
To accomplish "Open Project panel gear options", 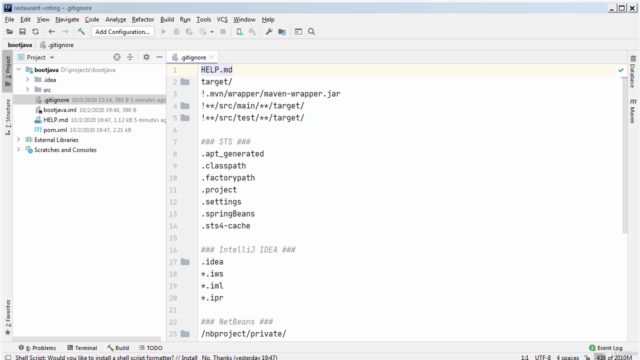I will tap(146, 57).
